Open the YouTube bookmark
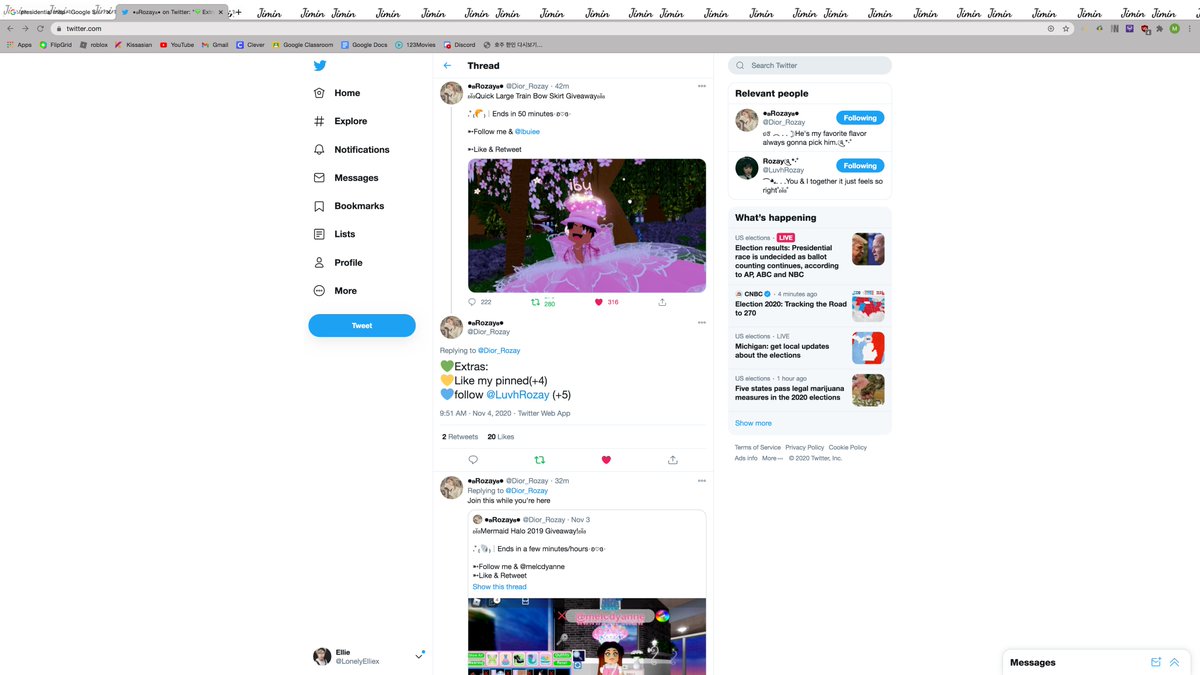 tap(177, 45)
